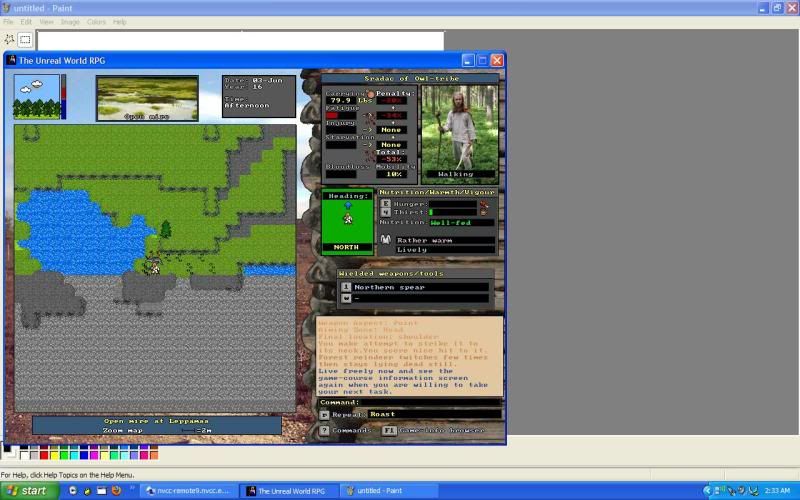This screenshot has height=500, width=800.
Task: Switch to The Unreal World RPG taskbar button
Action: (x=288, y=491)
